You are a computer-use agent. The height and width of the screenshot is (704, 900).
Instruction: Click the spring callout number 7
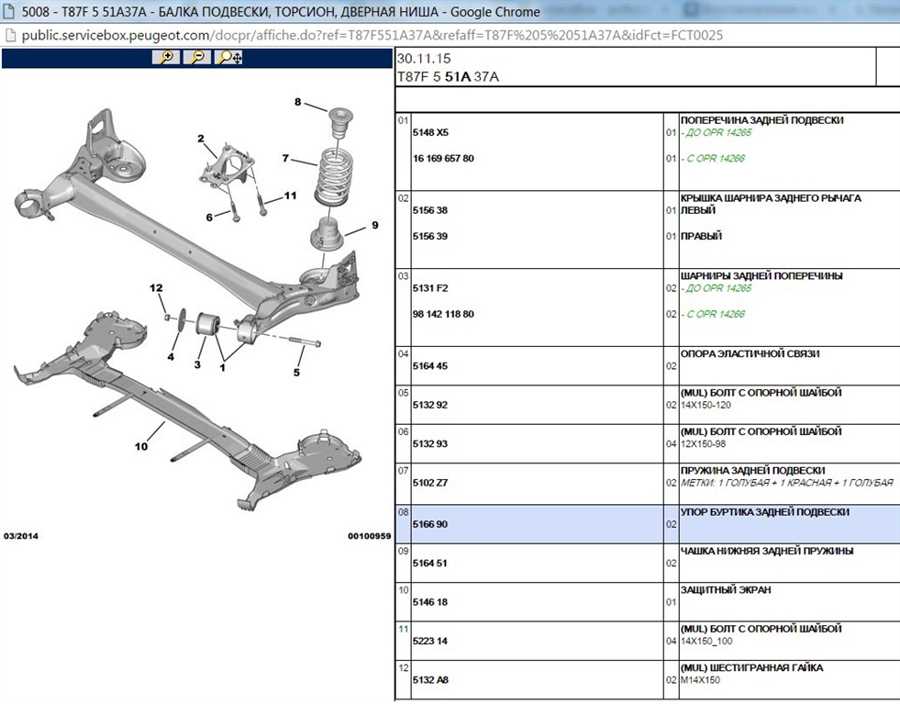tap(285, 158)
